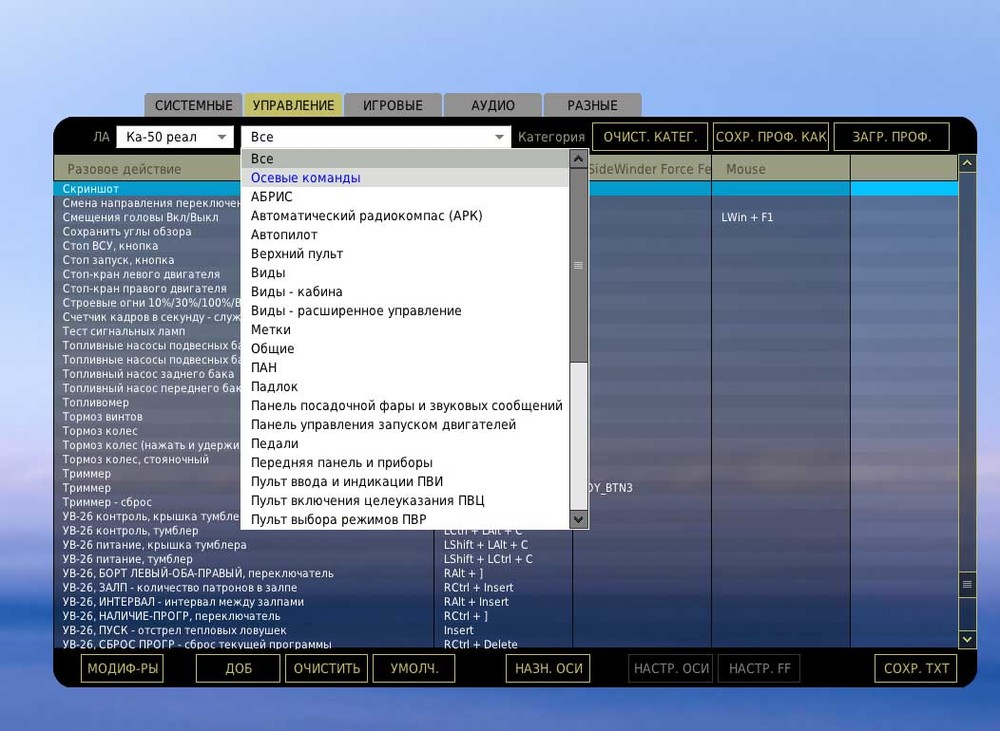Select the Скриншот row

(x=506, y=189)
